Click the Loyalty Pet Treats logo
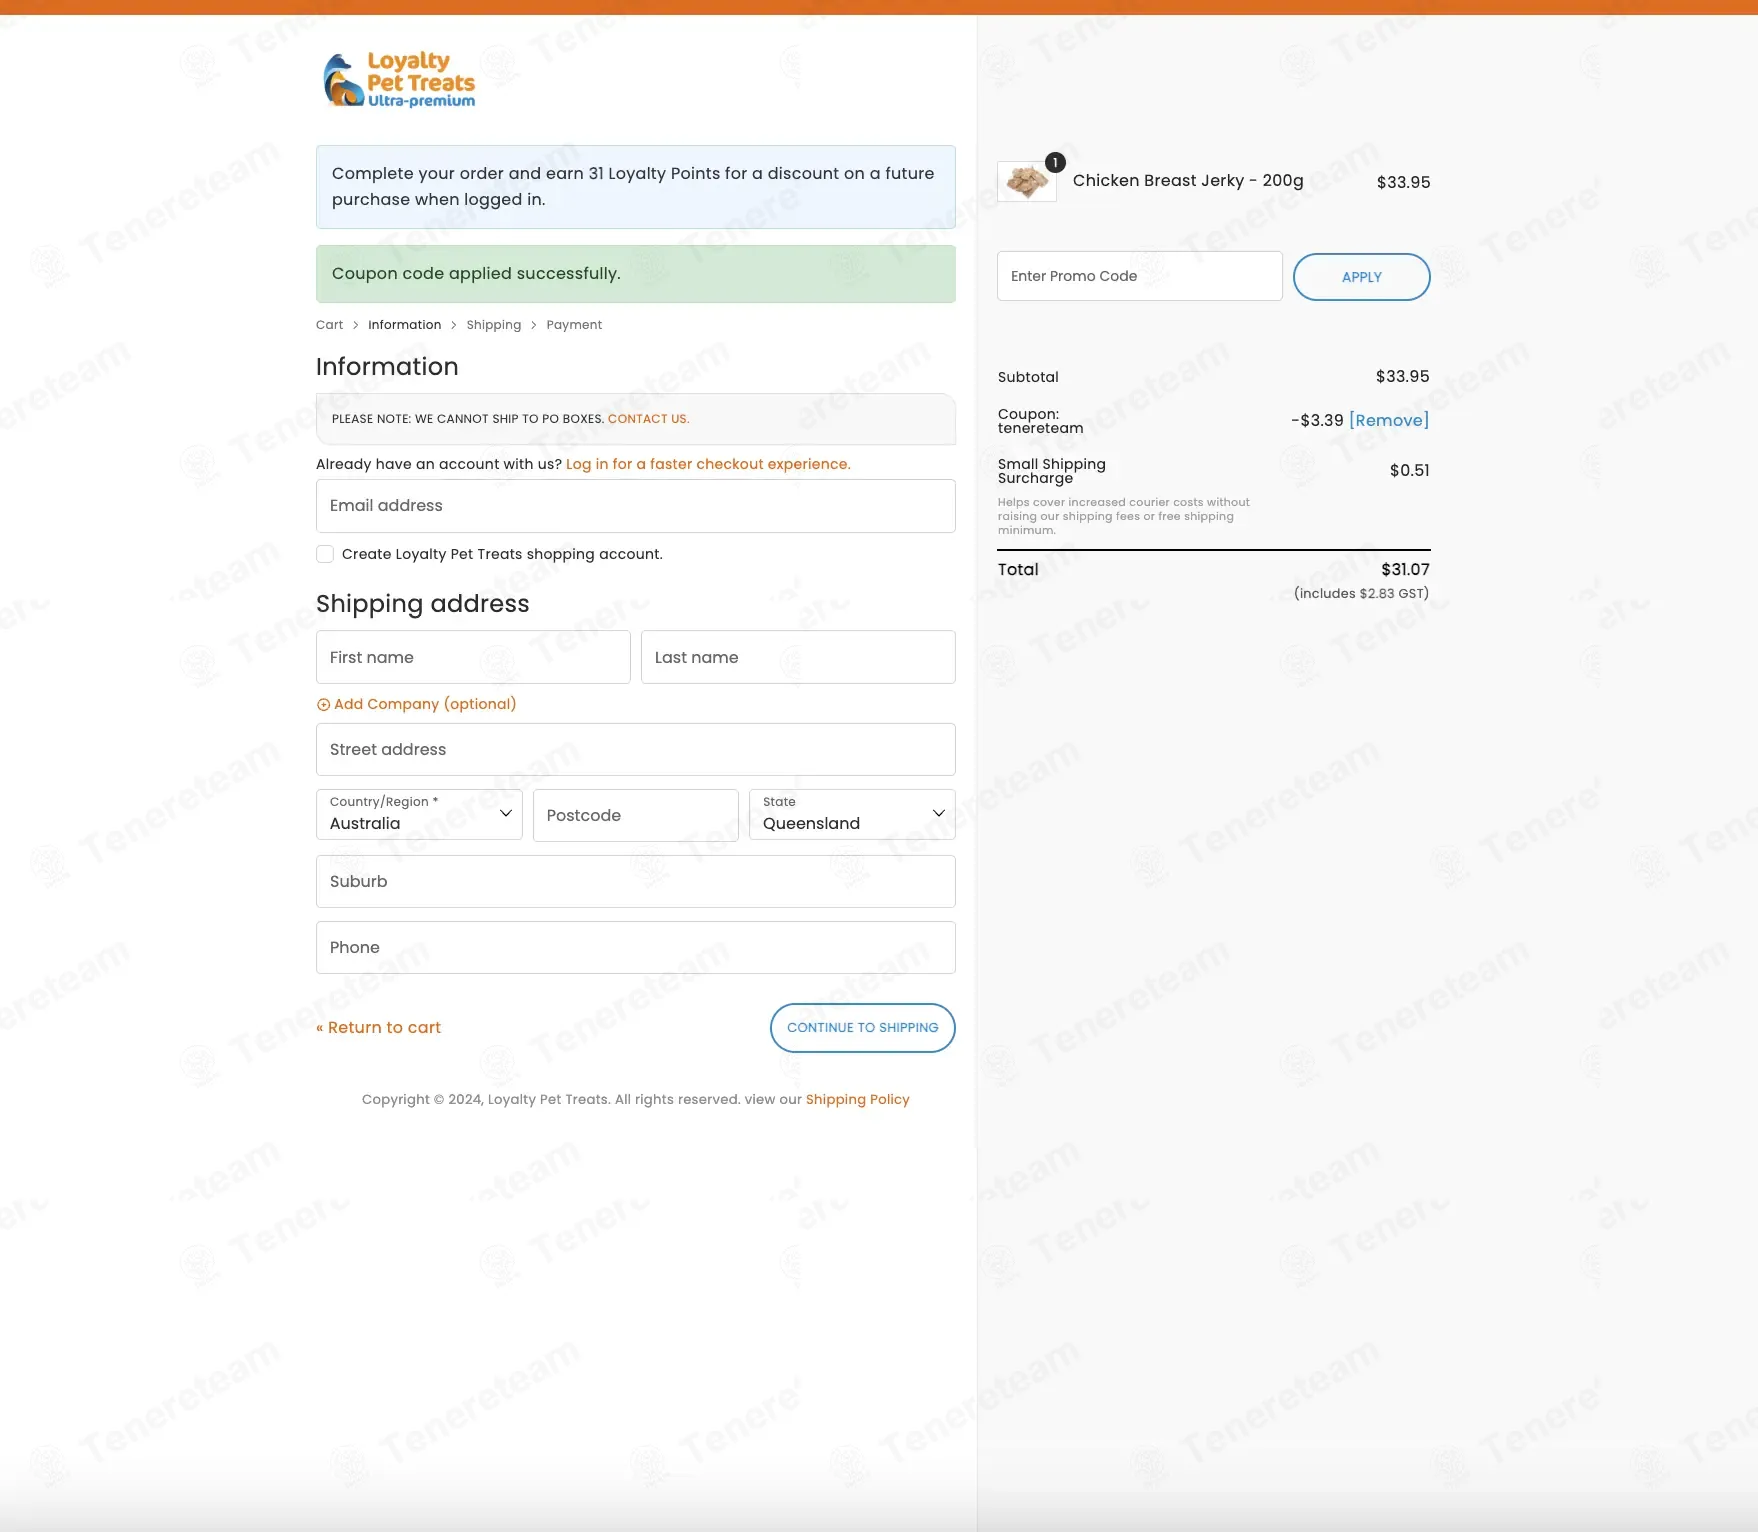Screen dimensions: 1758x1532 coord(399,80)
